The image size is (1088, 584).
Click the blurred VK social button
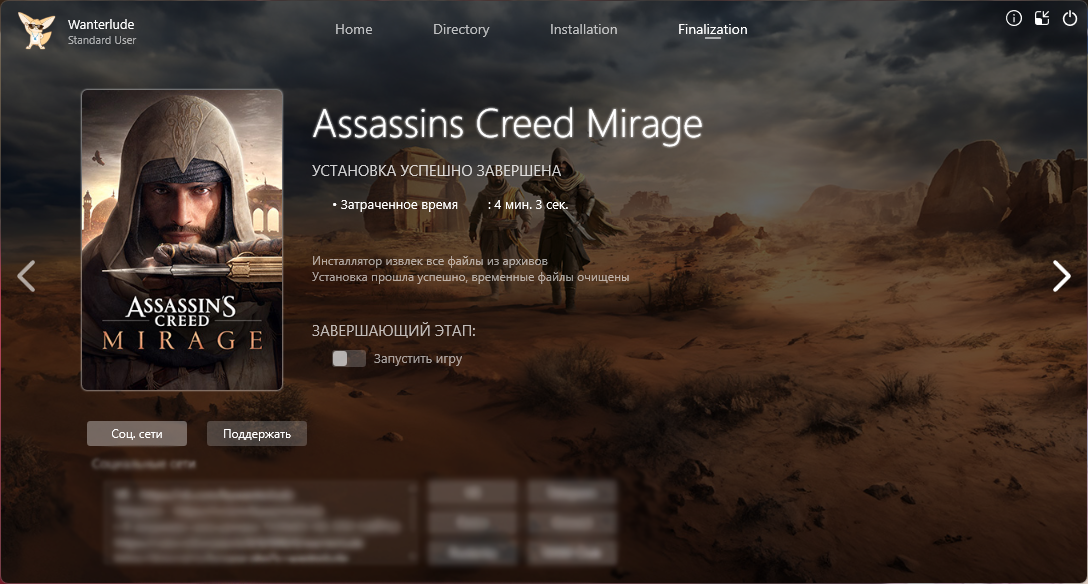[x=473, y=492]
